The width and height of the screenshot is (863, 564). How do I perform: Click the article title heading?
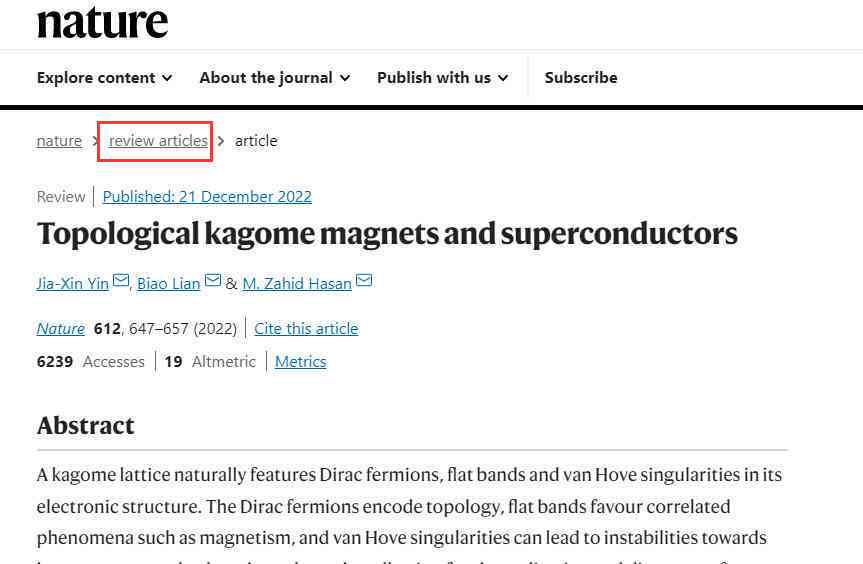coord(387,234)
